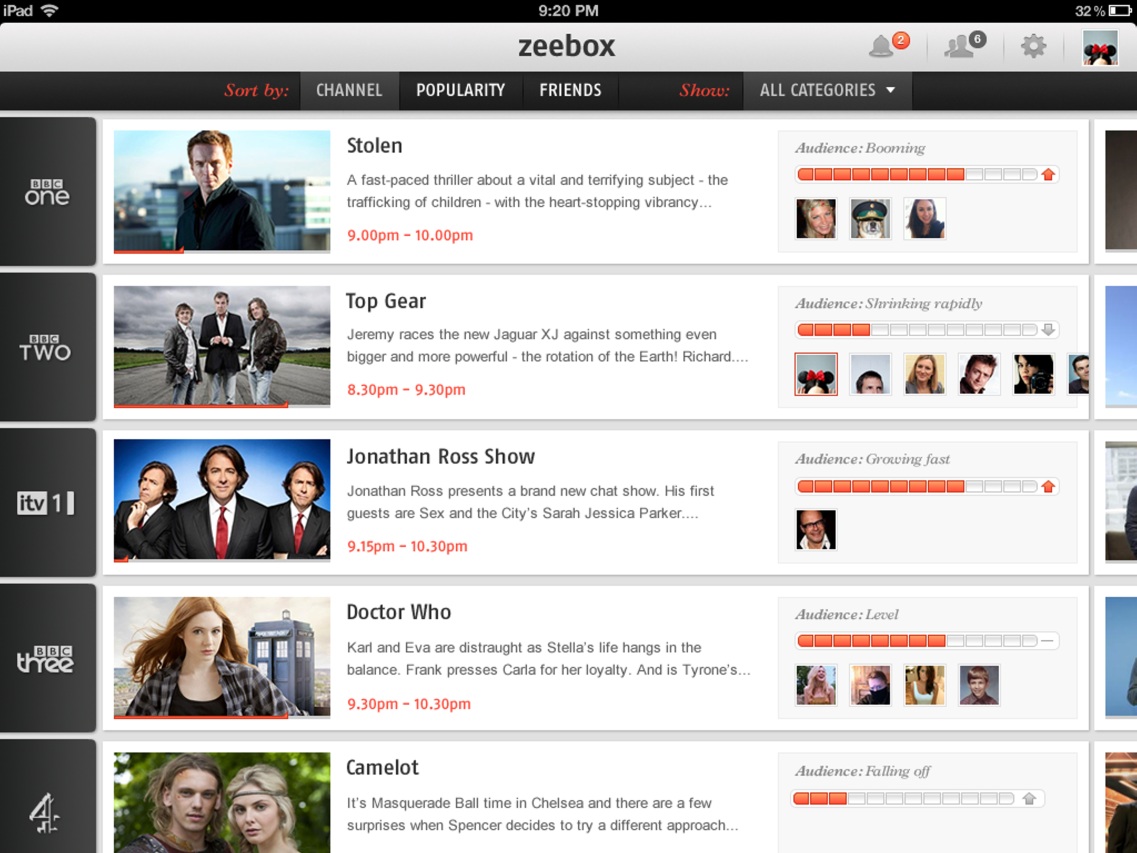
Task: Select the BBC One channel logo
Action: (x=47, y=191)
